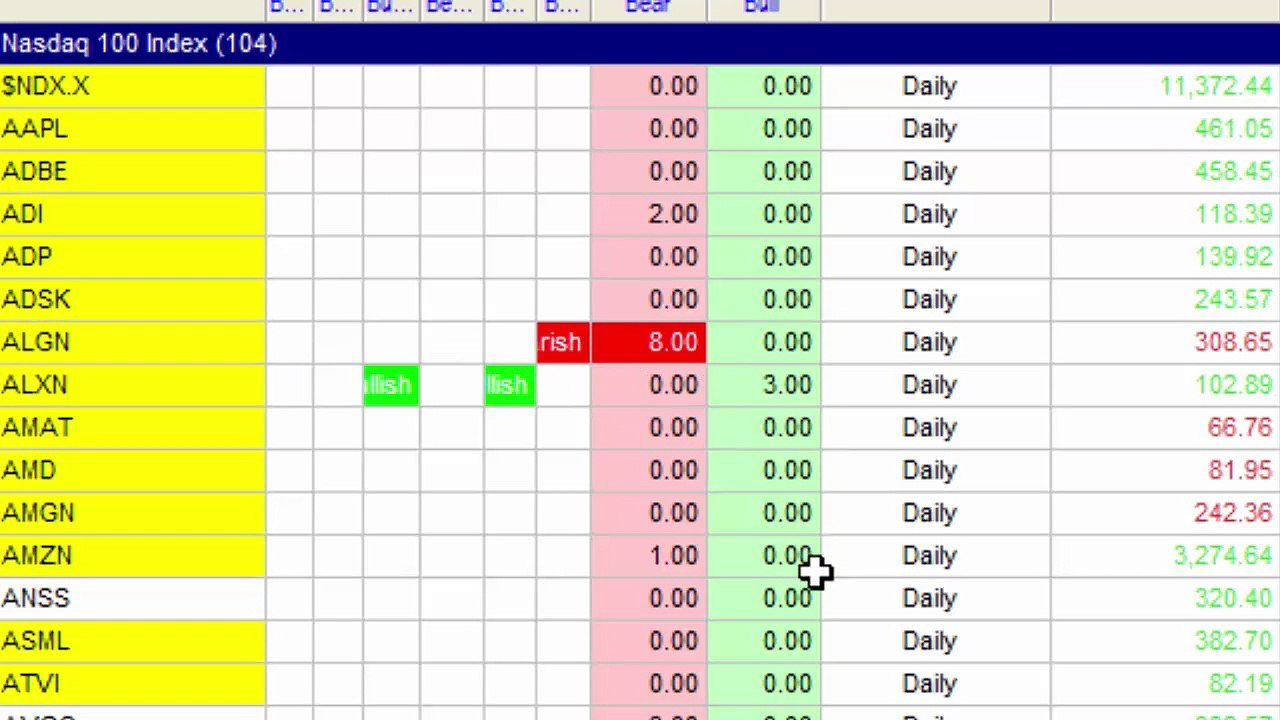Select the ATVI ticker symbol
Viewport: 1280px width, 720px height.
[x=31, y=684]
